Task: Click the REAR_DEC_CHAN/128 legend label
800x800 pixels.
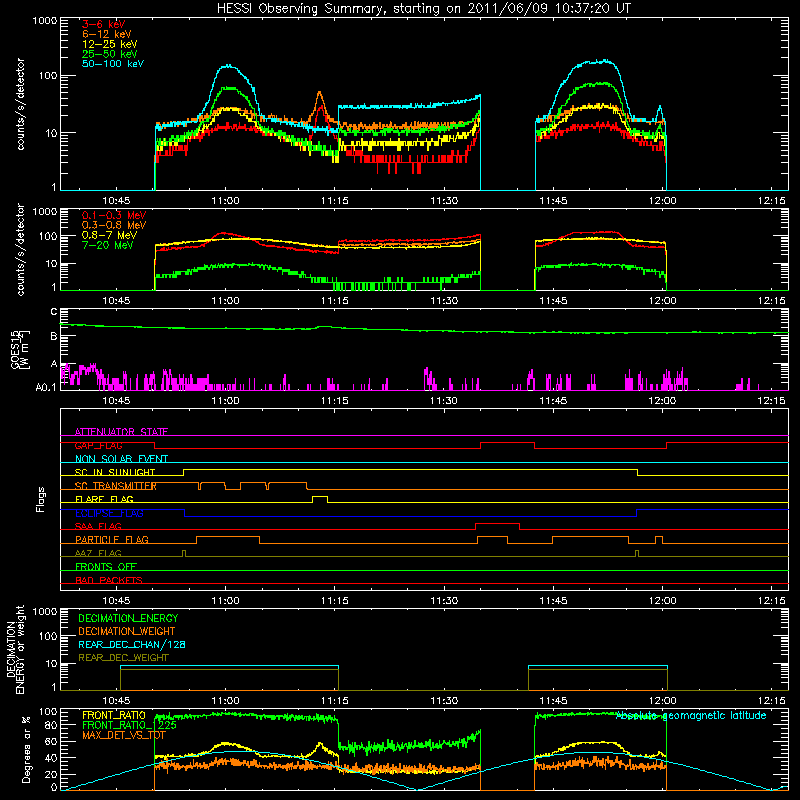Action: (132, 644)
